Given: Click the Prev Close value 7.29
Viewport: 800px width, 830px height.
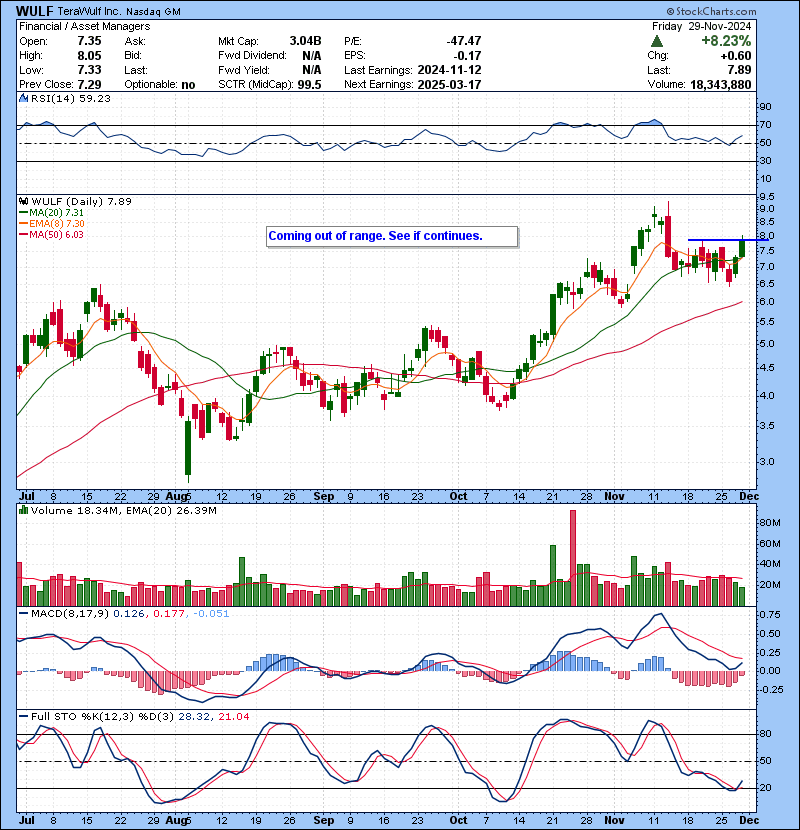Looking at the screenshot, I should click(89, 84).
